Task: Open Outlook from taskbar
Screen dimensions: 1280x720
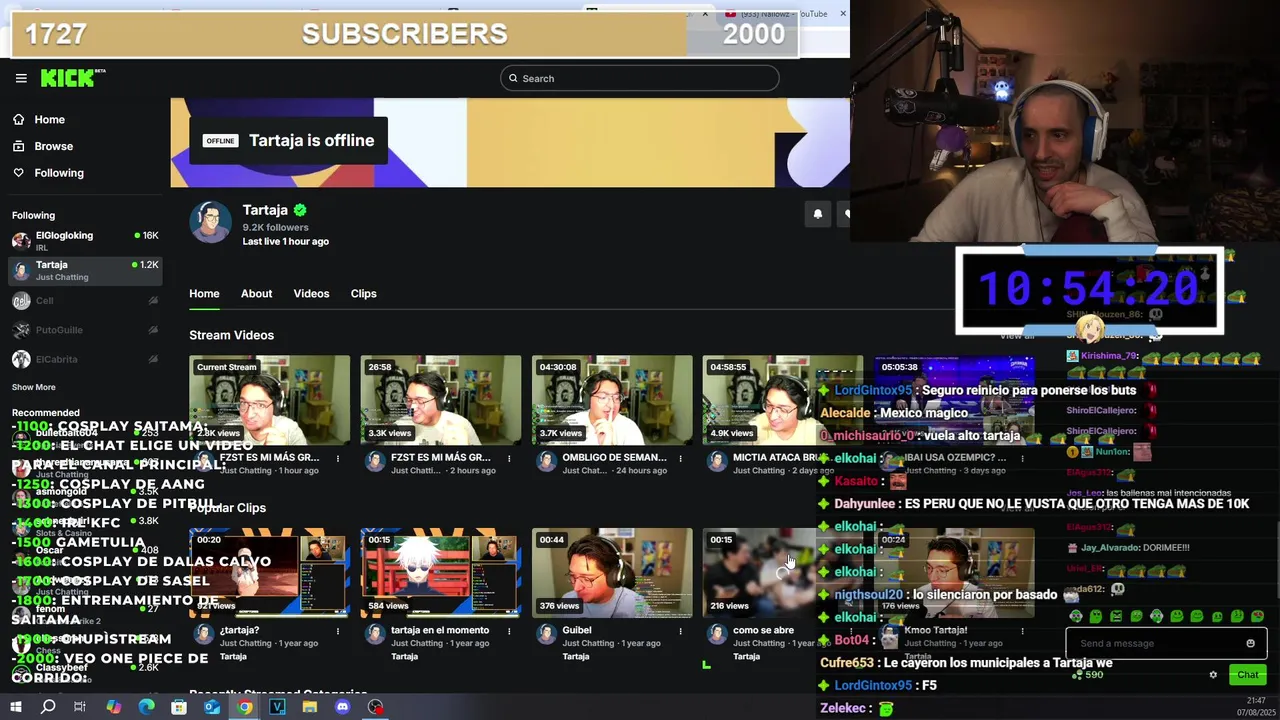Action: 212,707
